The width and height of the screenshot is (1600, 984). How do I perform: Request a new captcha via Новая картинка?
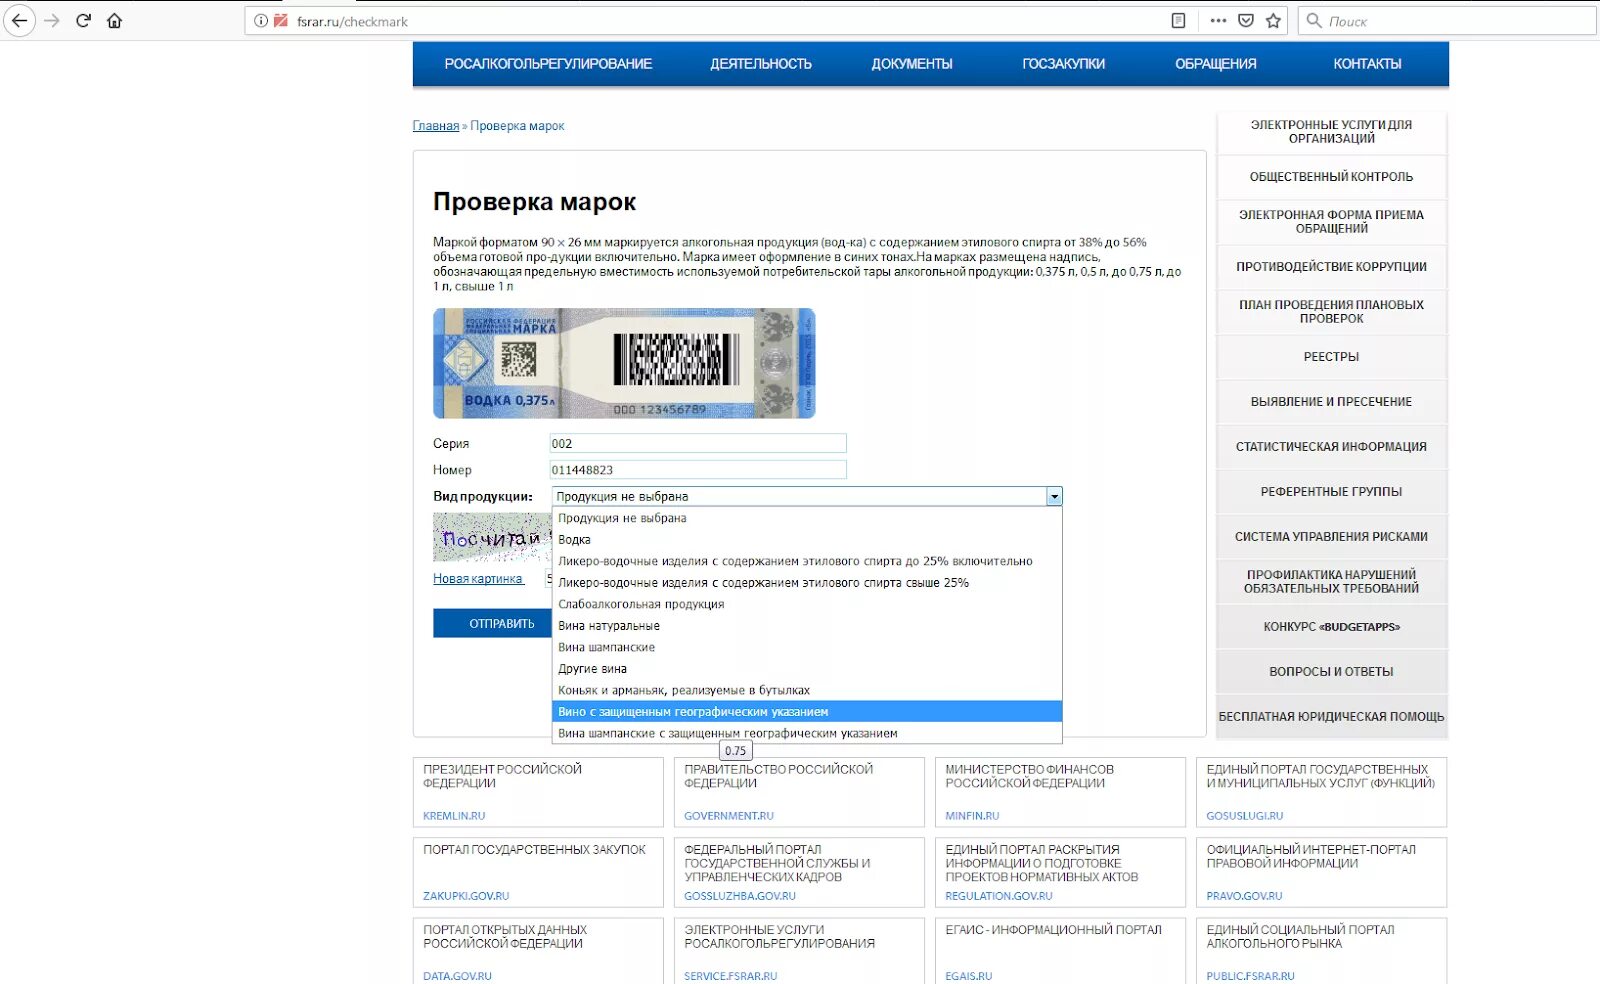click(x=478, y=579)
